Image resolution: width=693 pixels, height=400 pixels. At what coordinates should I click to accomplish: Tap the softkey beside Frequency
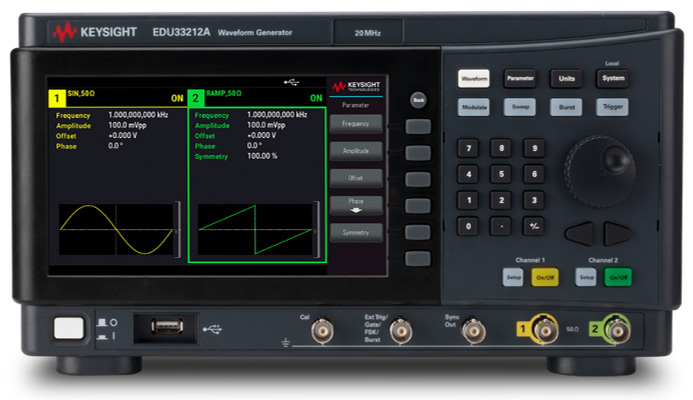click(418, 126)
